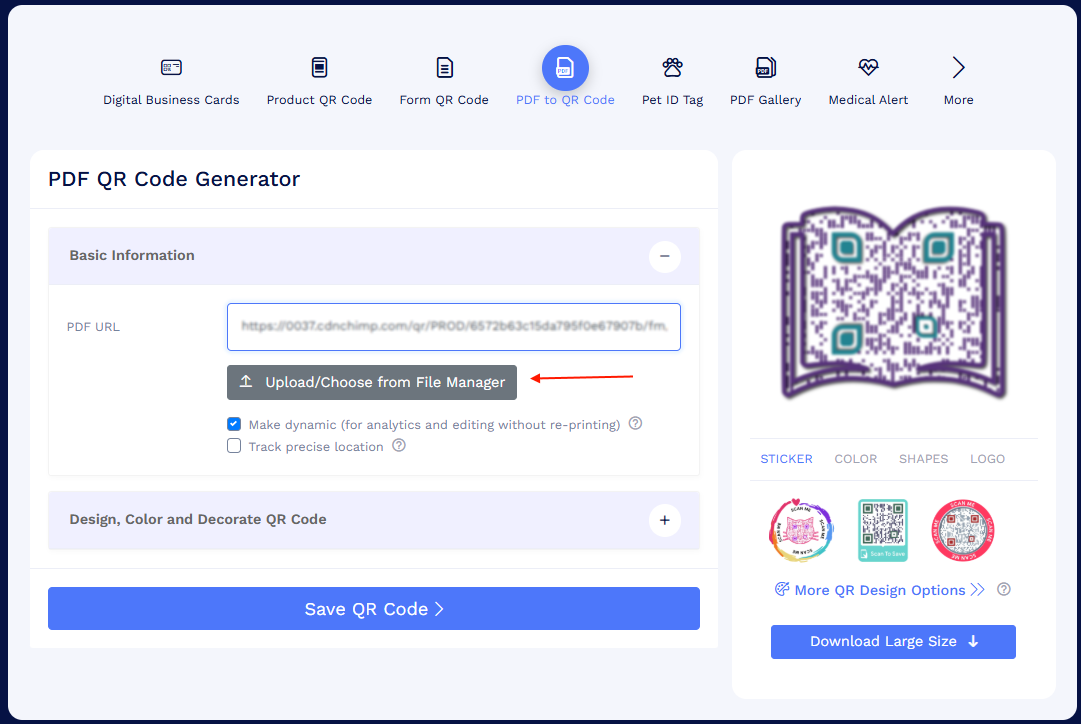Click the upload arrow icon on the file manager button
This screenshot has width=1081, height=724.
[245, 381]
